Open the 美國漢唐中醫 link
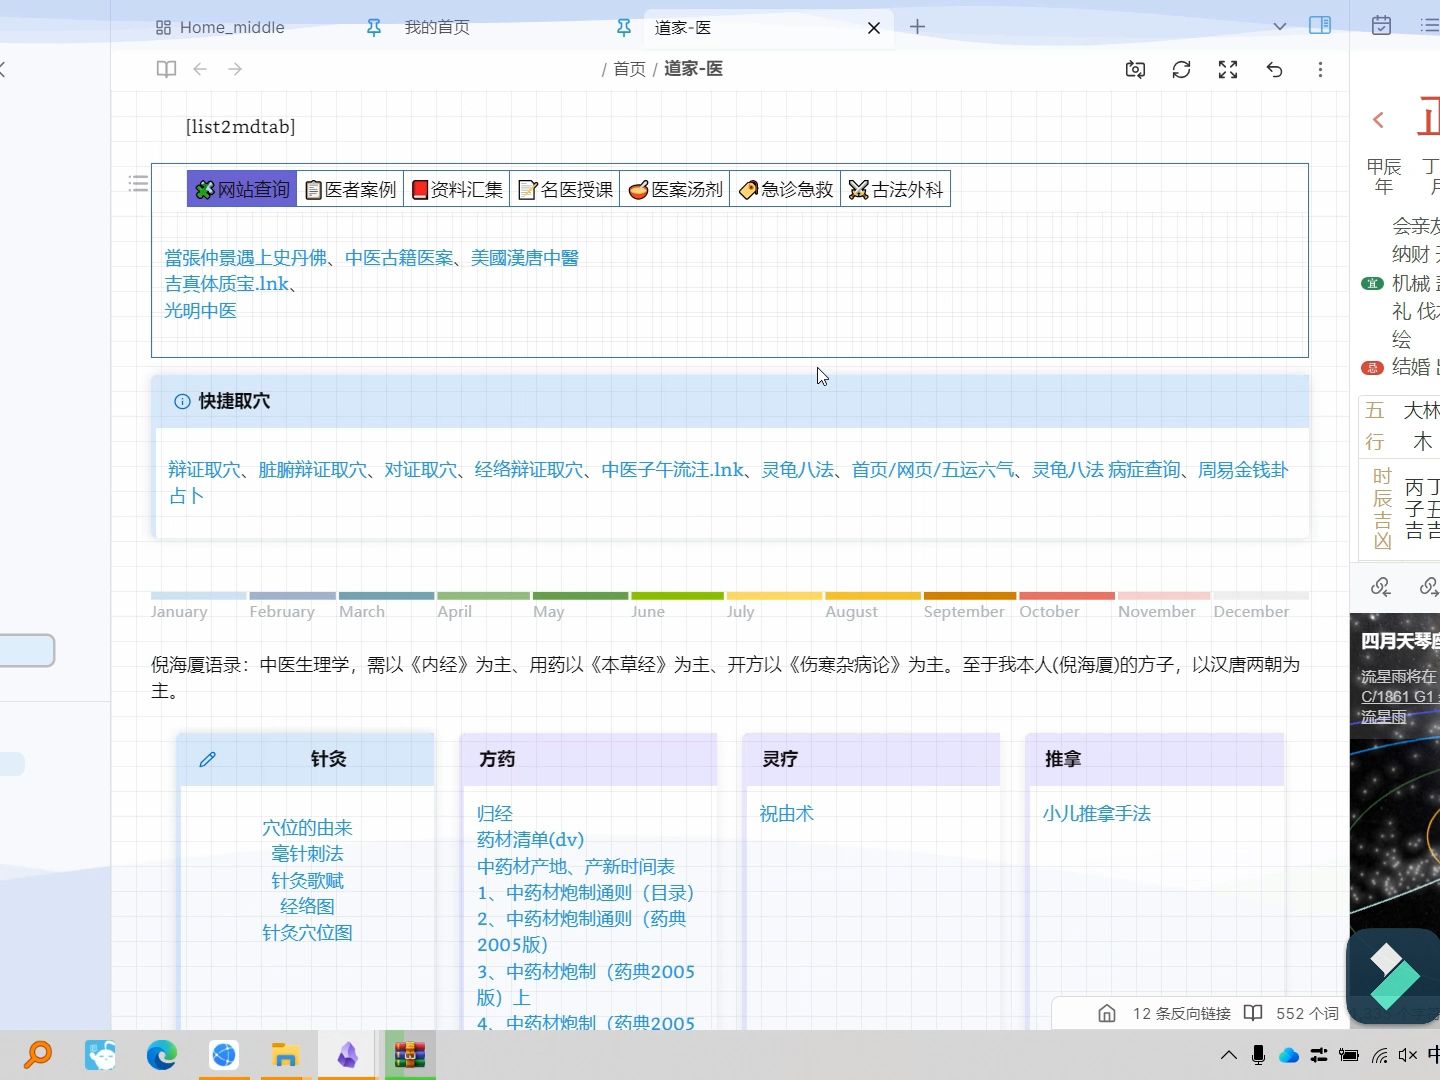The width and height of the screenshot is (1440, 1080). [x=525, y=258]
